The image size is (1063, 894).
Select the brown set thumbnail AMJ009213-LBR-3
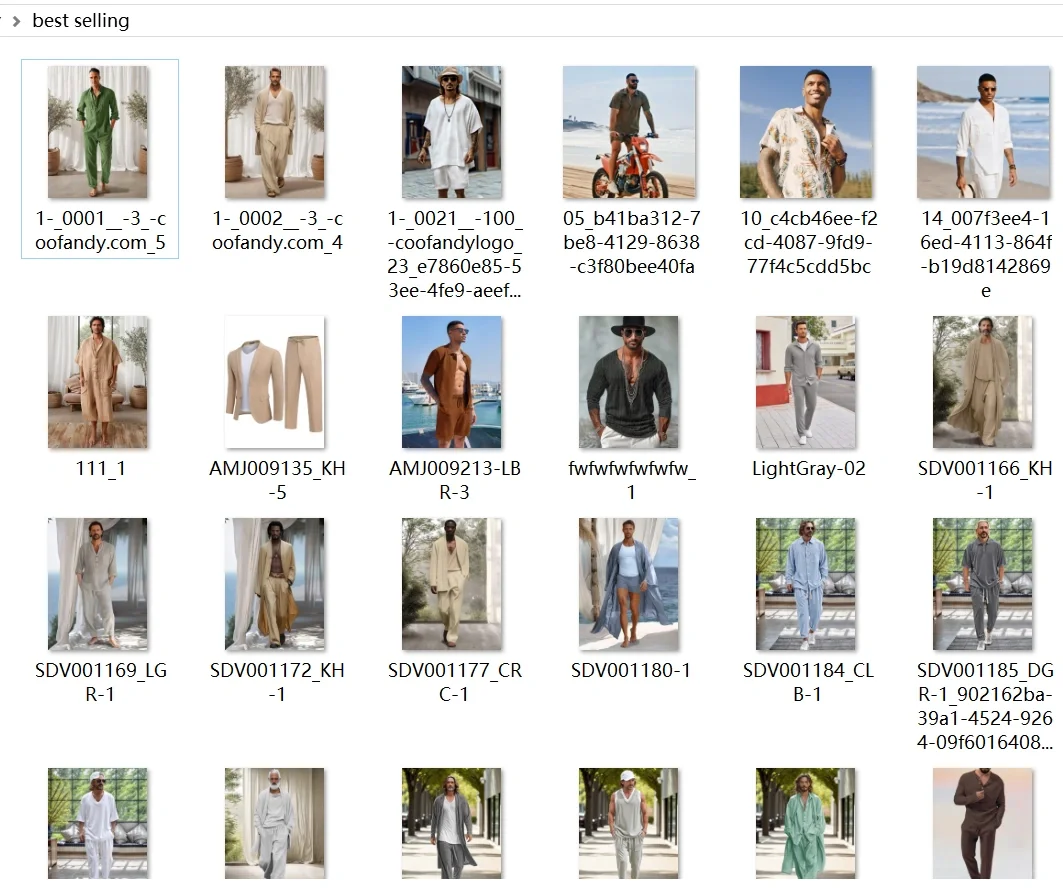[452, 382]
